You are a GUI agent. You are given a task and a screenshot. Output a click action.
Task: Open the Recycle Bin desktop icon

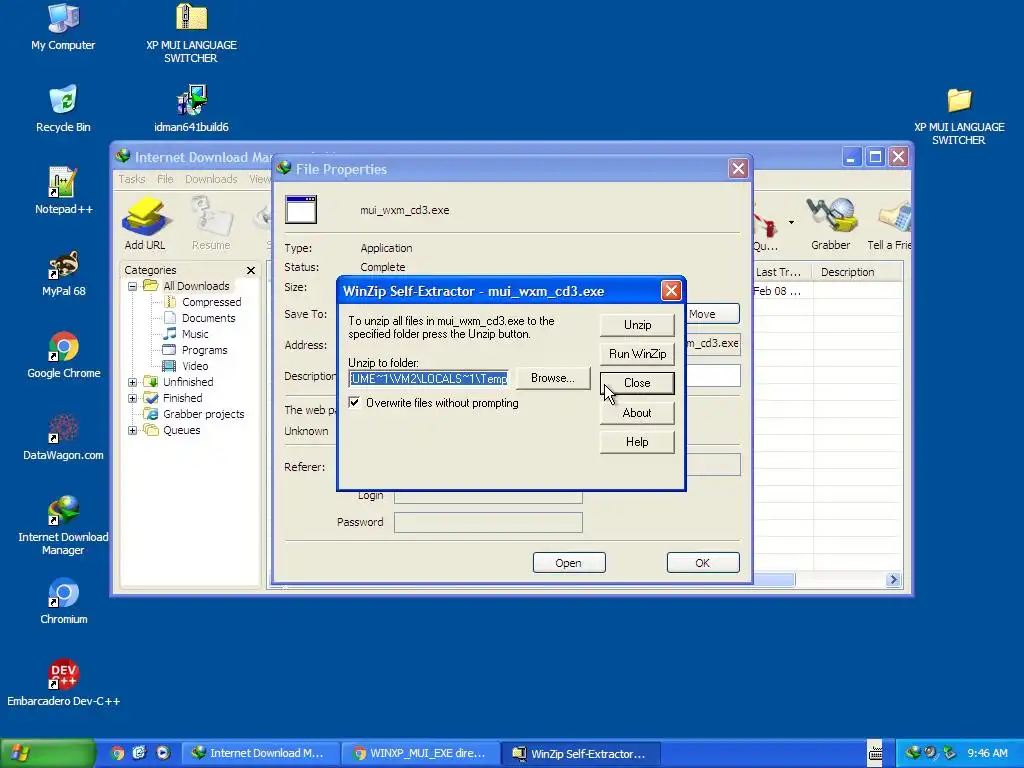tap(63, 108)
